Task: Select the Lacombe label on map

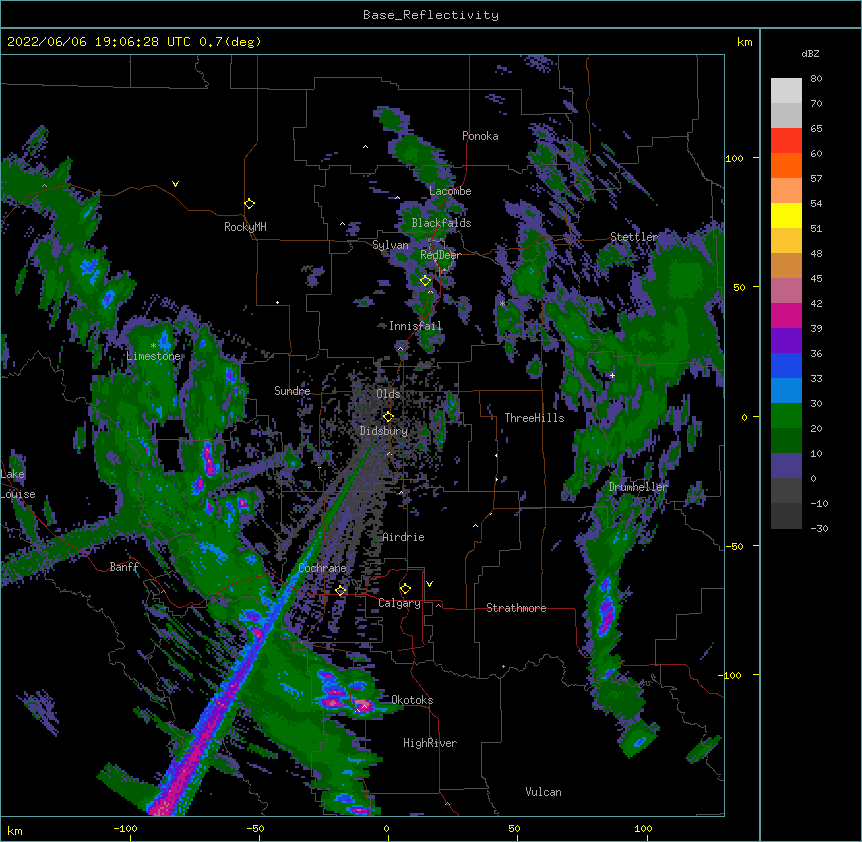Action: tap(450, 191)
